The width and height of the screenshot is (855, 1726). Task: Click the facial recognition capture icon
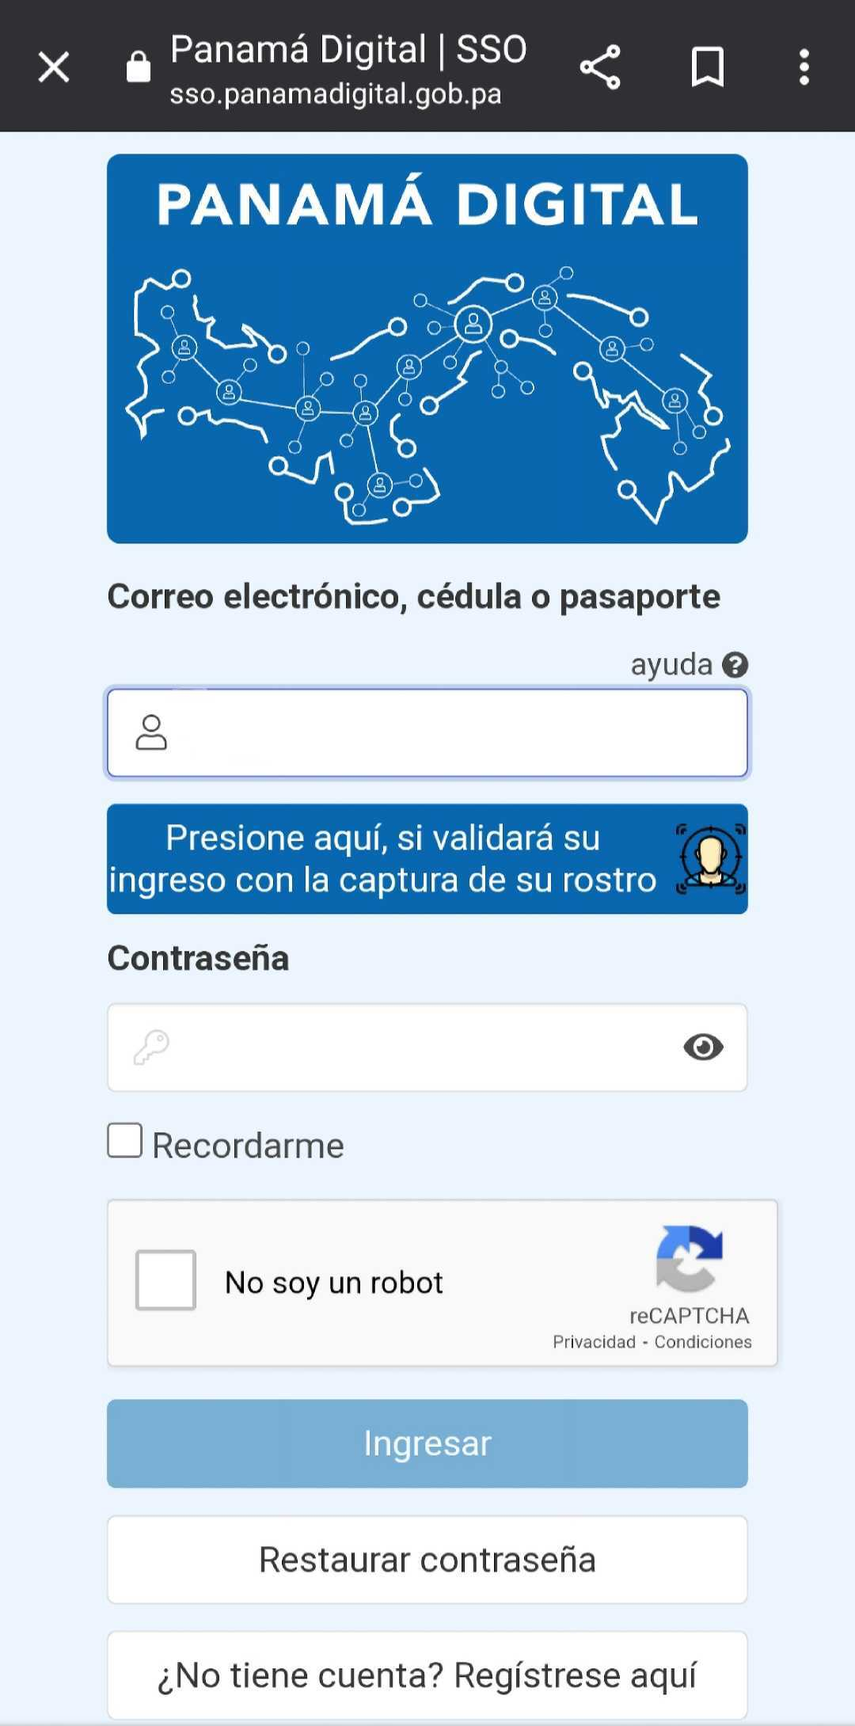708,858
